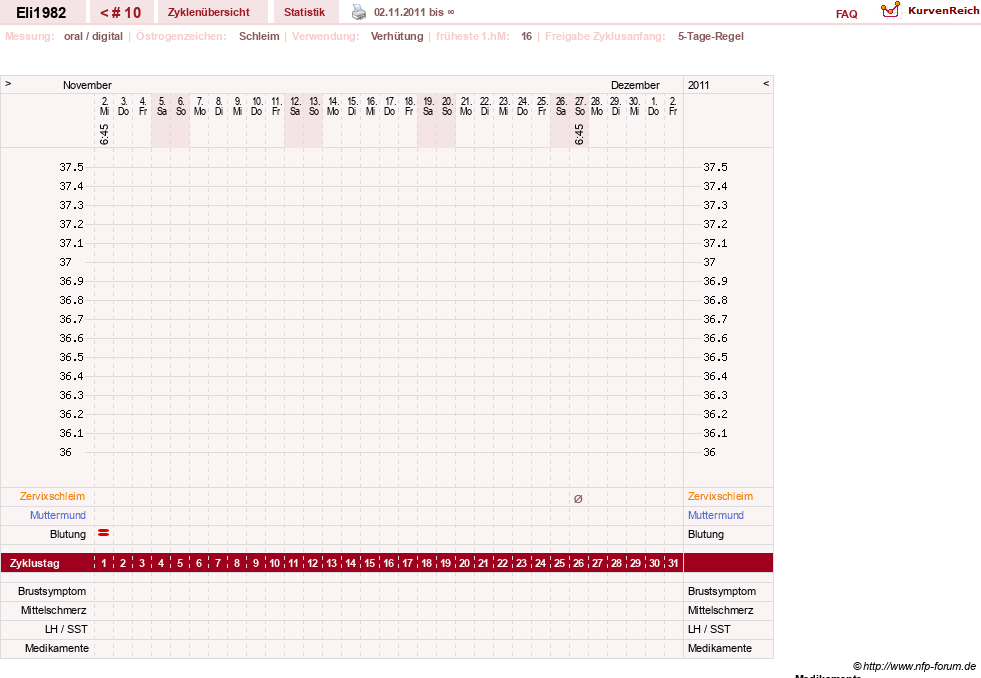Click the printer icon
The height and width of the screenshot is (678, 981).
[358, 12]
